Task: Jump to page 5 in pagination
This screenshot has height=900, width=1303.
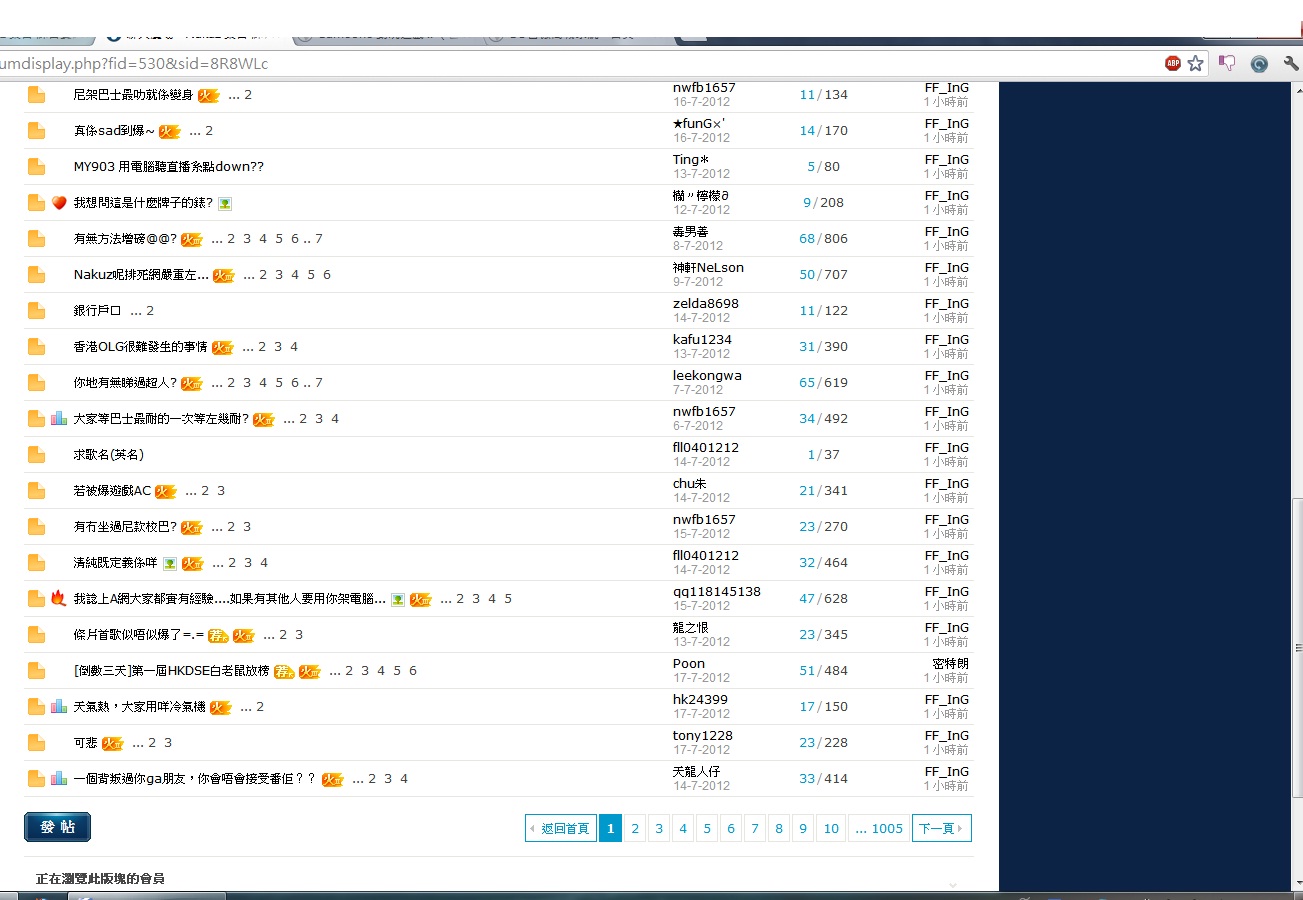Action: pyautogui.click(x=707, y=828)
